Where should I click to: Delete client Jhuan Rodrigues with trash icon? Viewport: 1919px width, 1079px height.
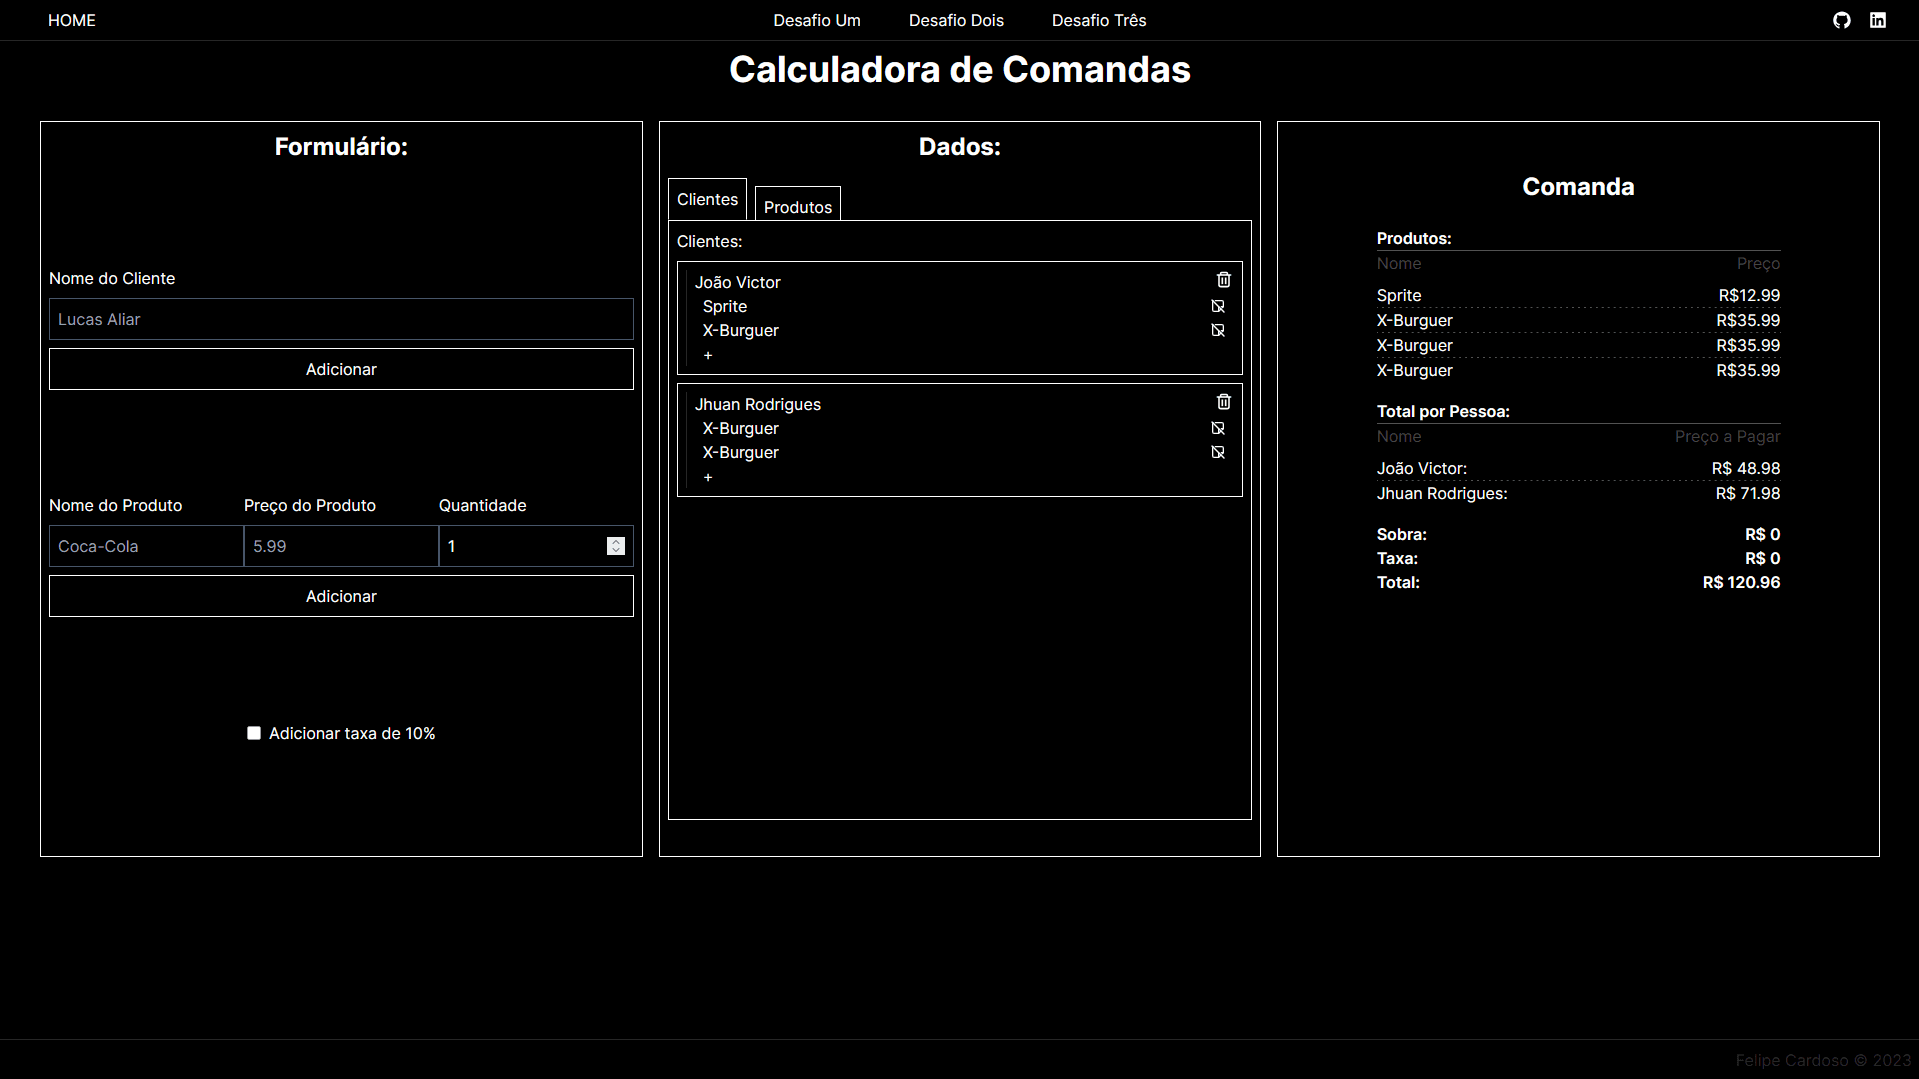click(1223, 402)
